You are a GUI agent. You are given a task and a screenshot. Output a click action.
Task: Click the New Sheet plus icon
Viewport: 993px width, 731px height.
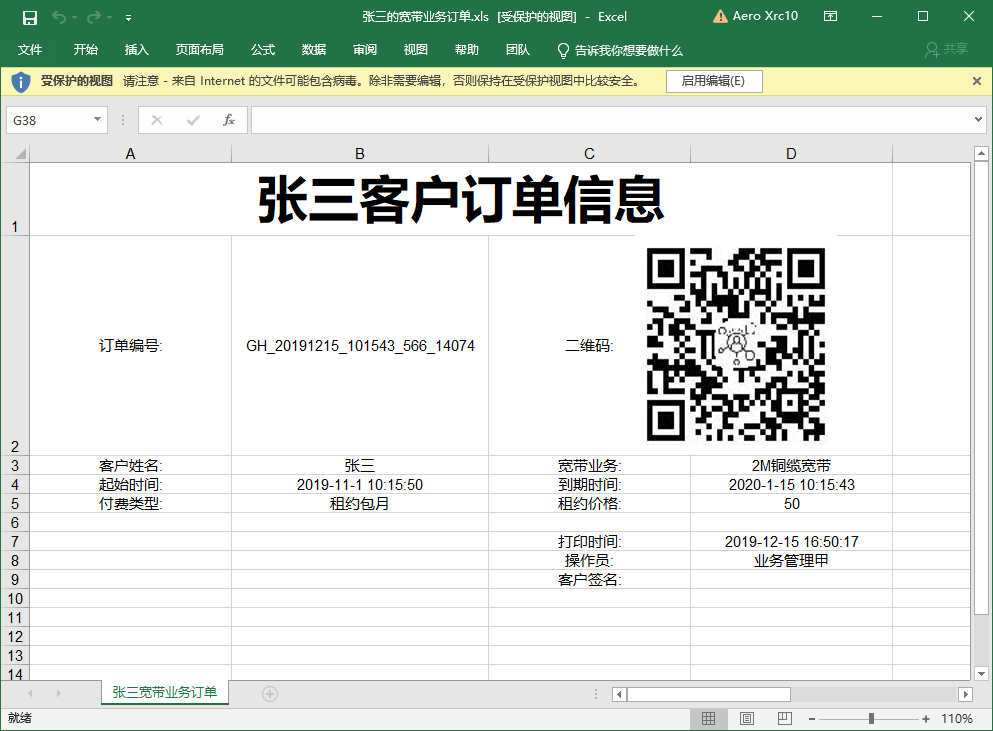pyautogui.click(x=270, y=694)
